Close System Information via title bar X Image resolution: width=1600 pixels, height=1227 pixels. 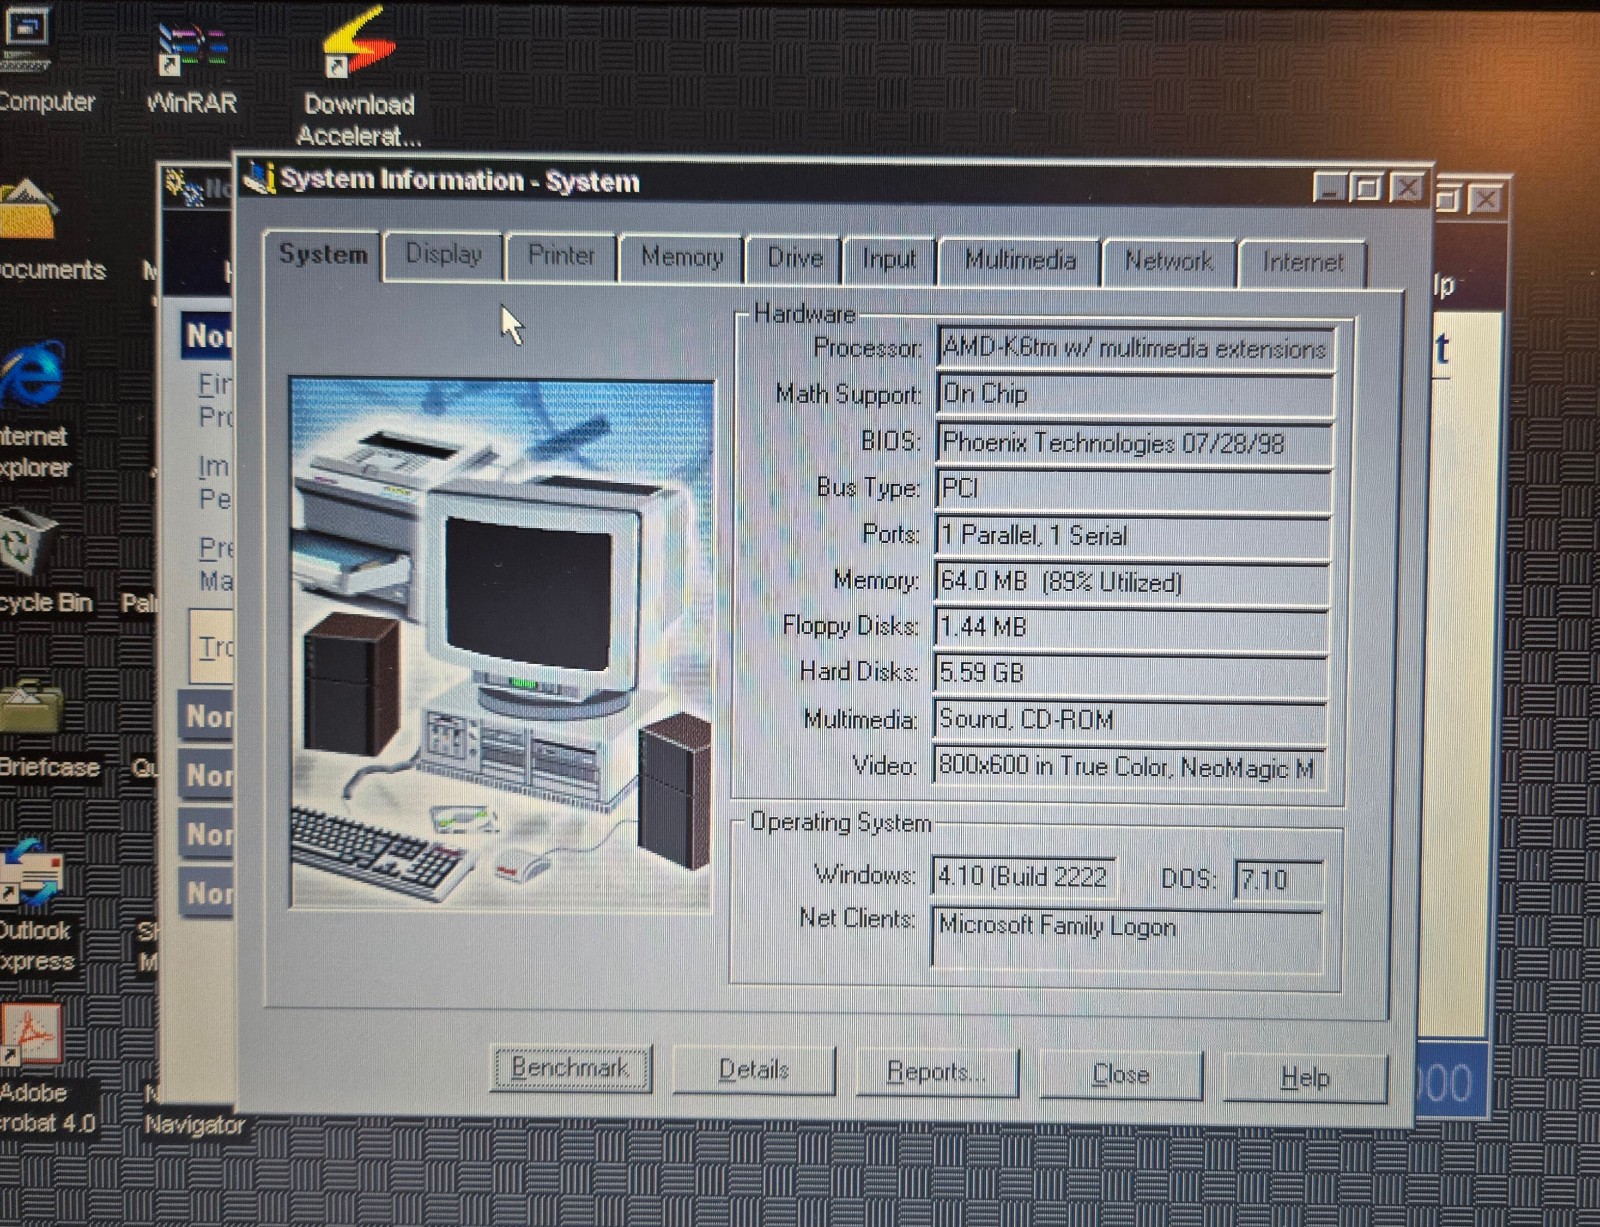click(1406, 189)
